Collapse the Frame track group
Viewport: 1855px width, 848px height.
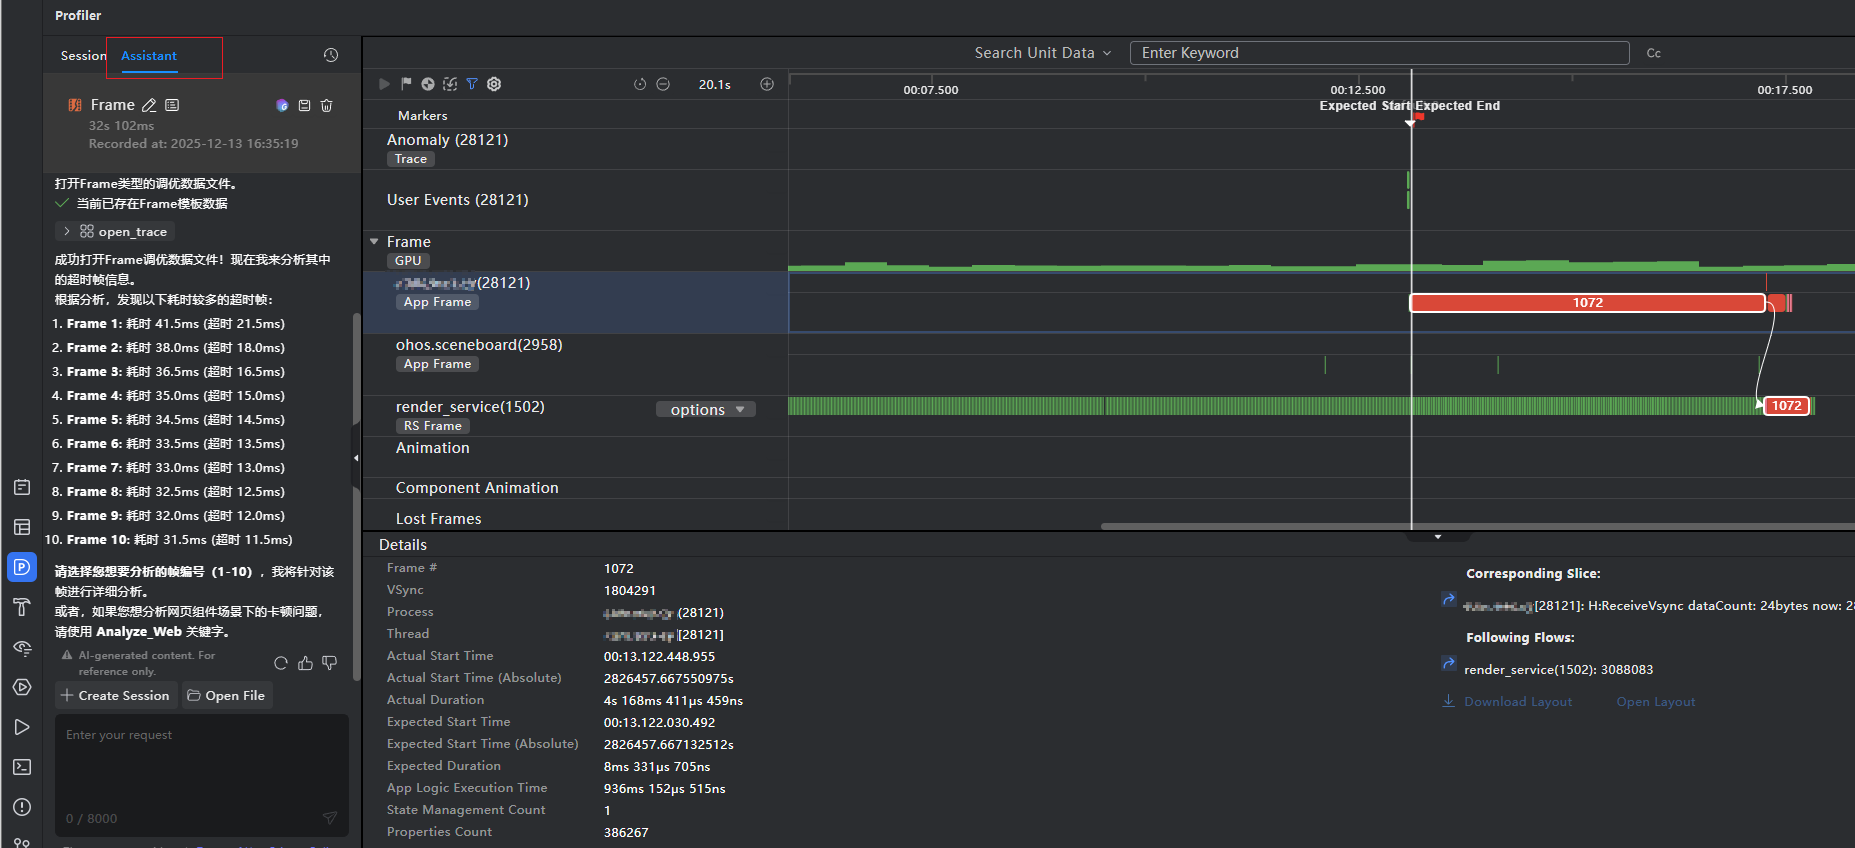374,242
